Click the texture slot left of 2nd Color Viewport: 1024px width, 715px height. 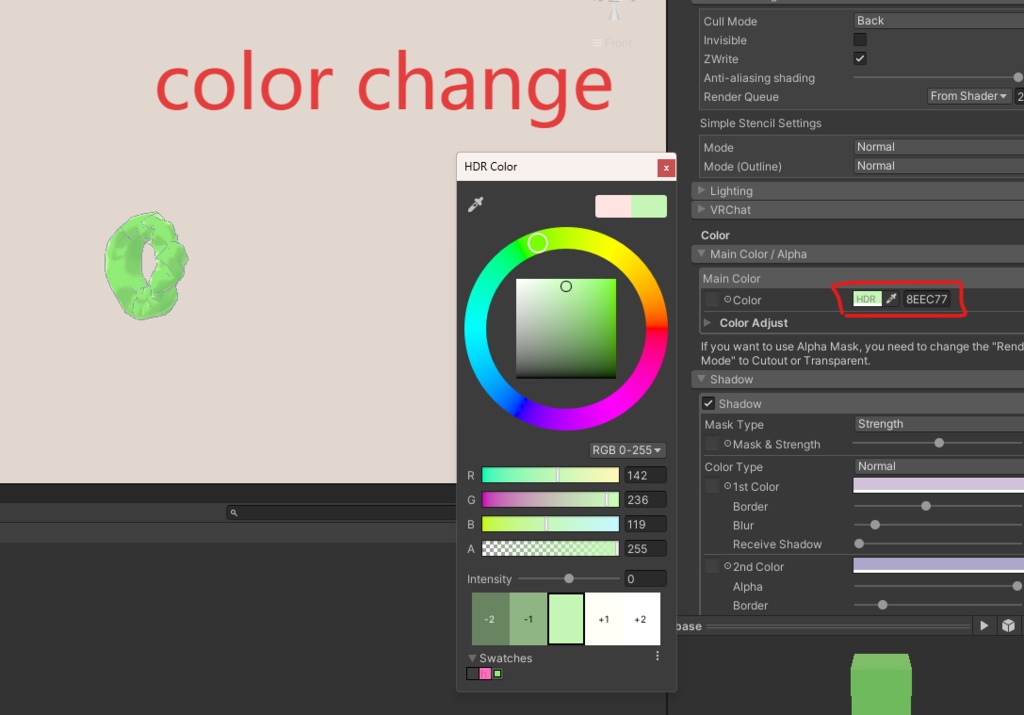pos(712,566)
